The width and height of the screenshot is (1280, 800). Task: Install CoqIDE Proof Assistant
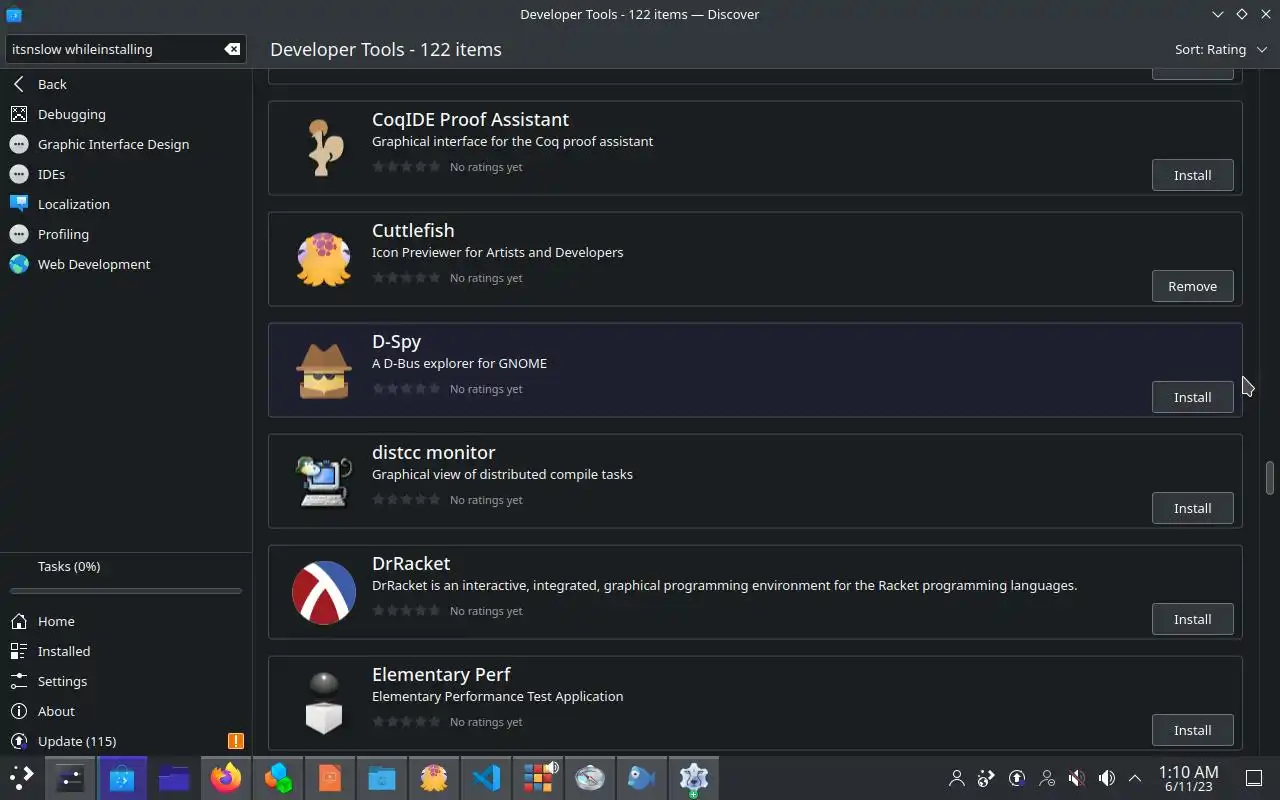coord(1192,175)
